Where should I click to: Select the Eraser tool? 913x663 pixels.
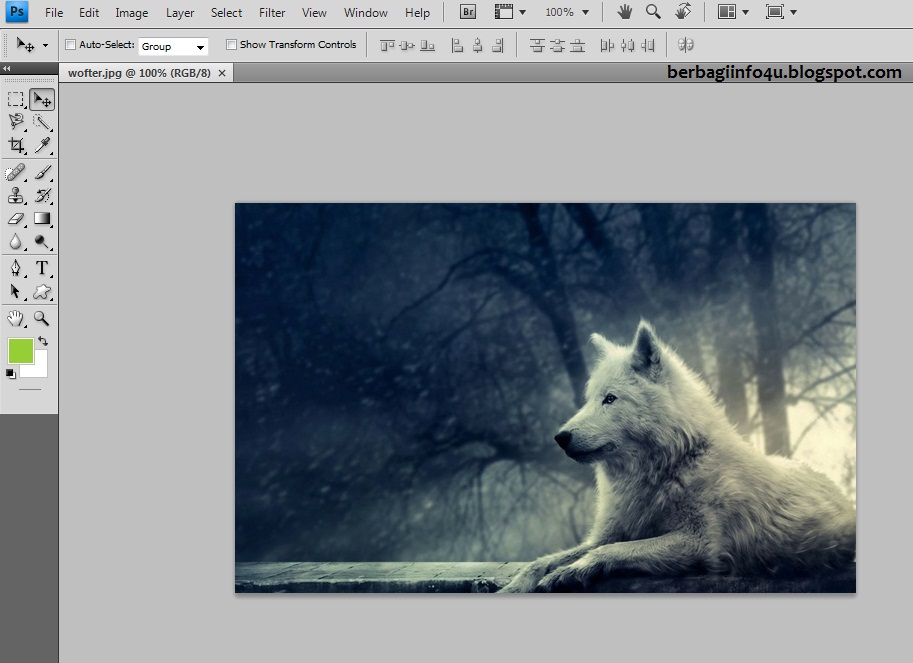pyautogui.click(x=16, y=218)
